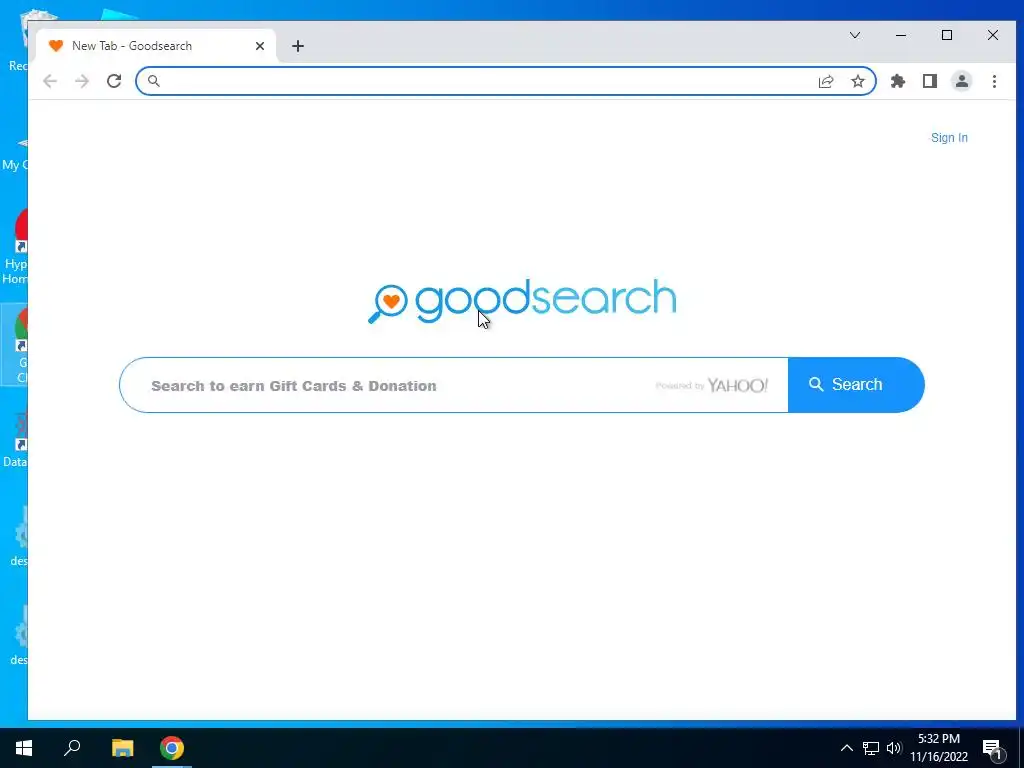1024x768 pixels.
Task: Open the notification center icon
Action: coord(992,749)
